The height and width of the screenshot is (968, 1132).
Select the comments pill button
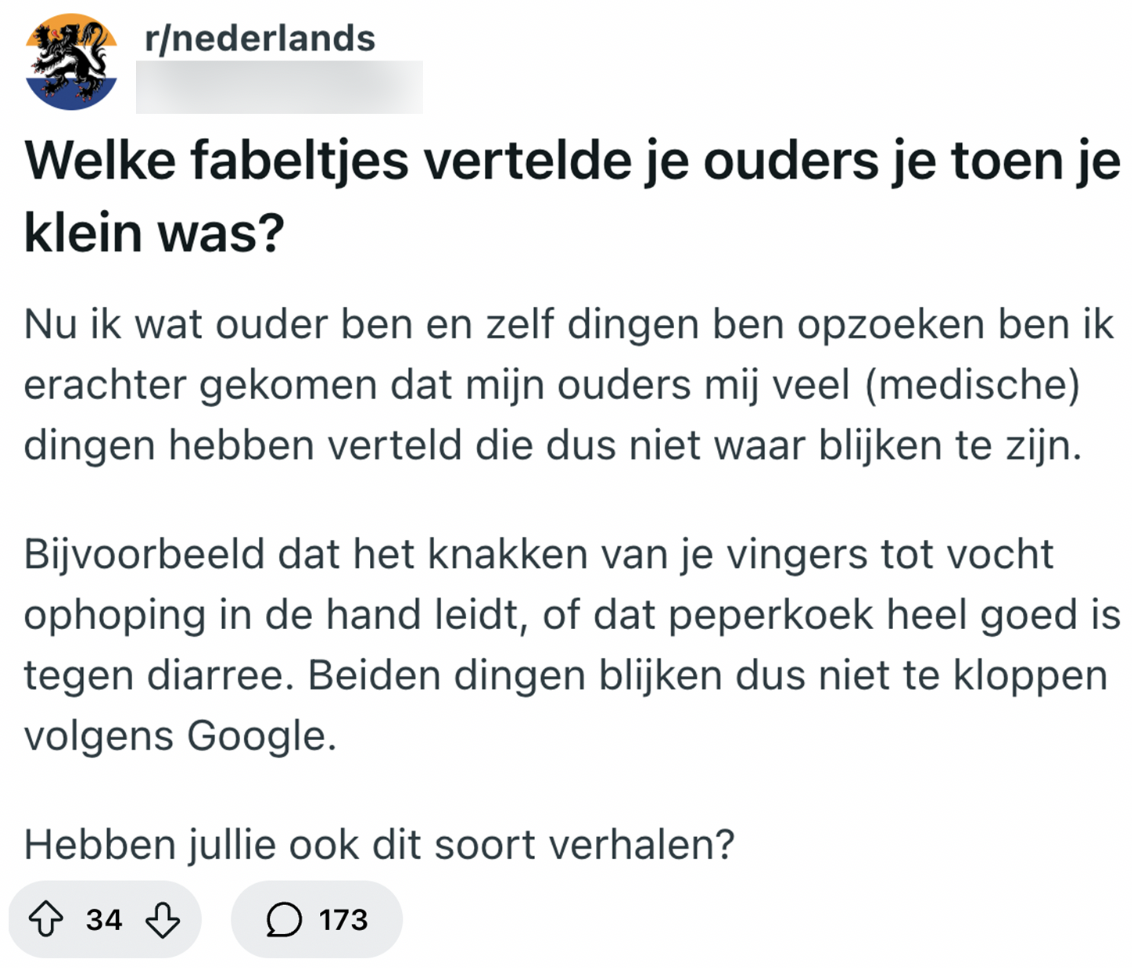click(316, 918)
